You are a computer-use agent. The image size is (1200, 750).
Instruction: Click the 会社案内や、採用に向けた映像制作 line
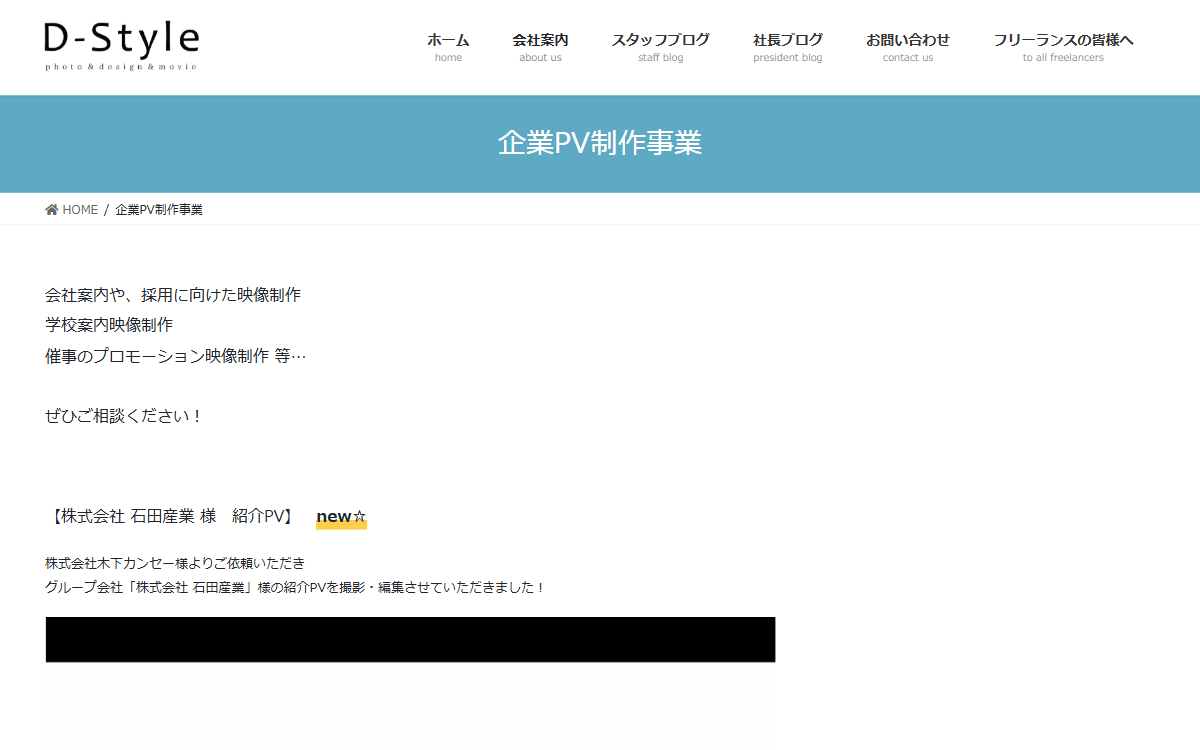pos(173,295)
